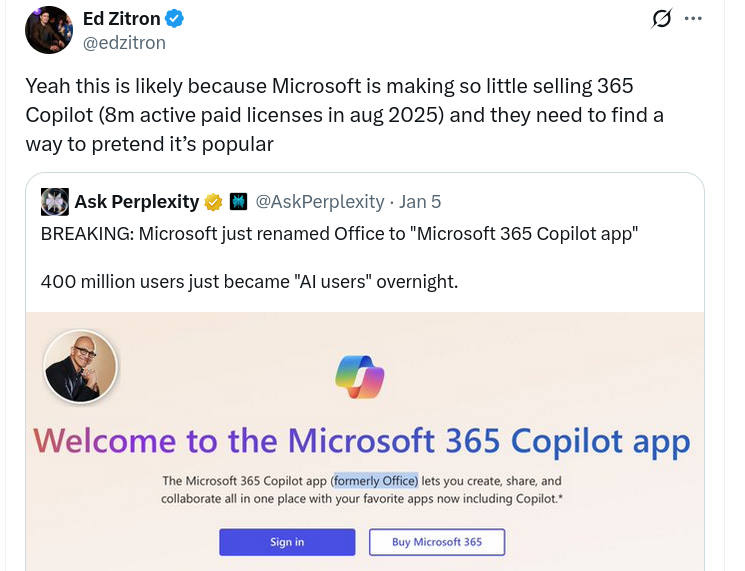Click the Jan 5 timestamp

tap(420, 202)
